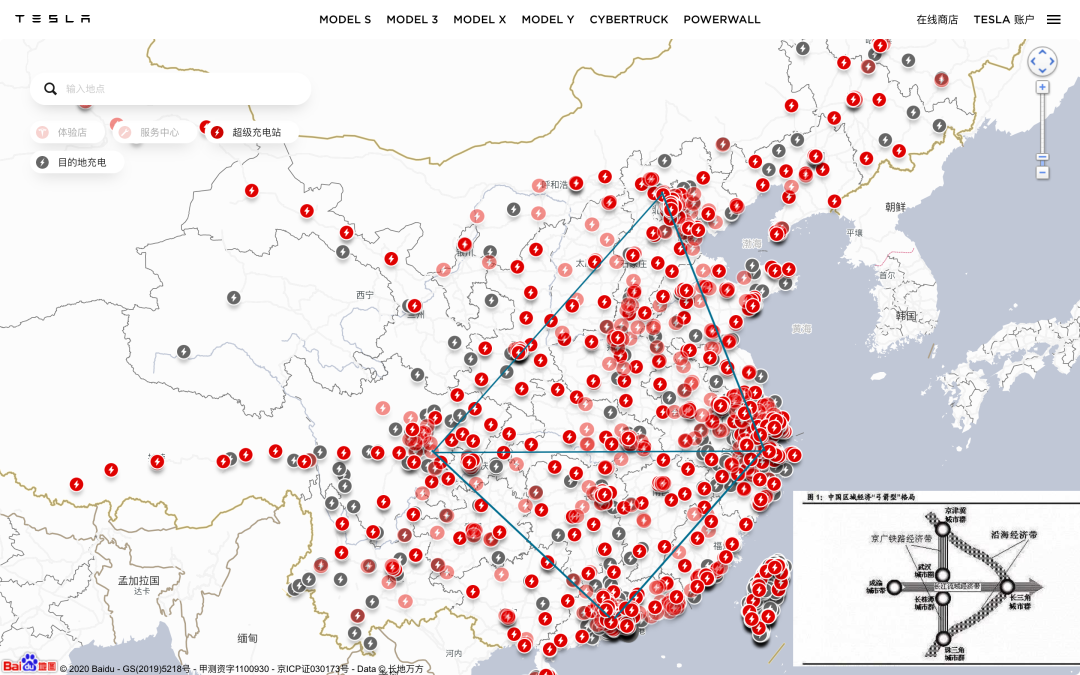Click the 西宁 city label
Viewport: 1080px width, 675px height.
[365, 295]
